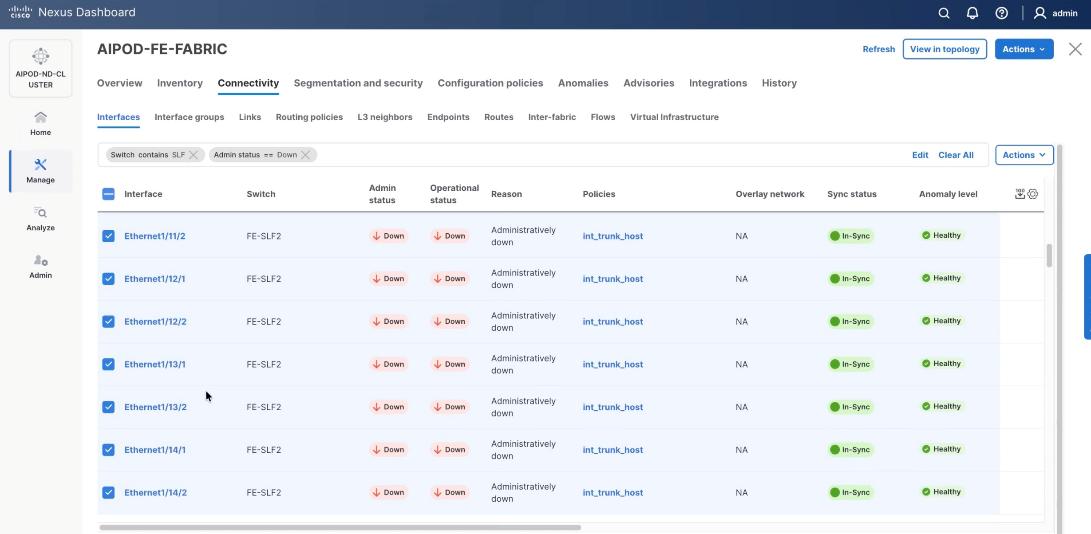
Task: Click the horizontal table scrollbar
Action: tap(340, 527)
